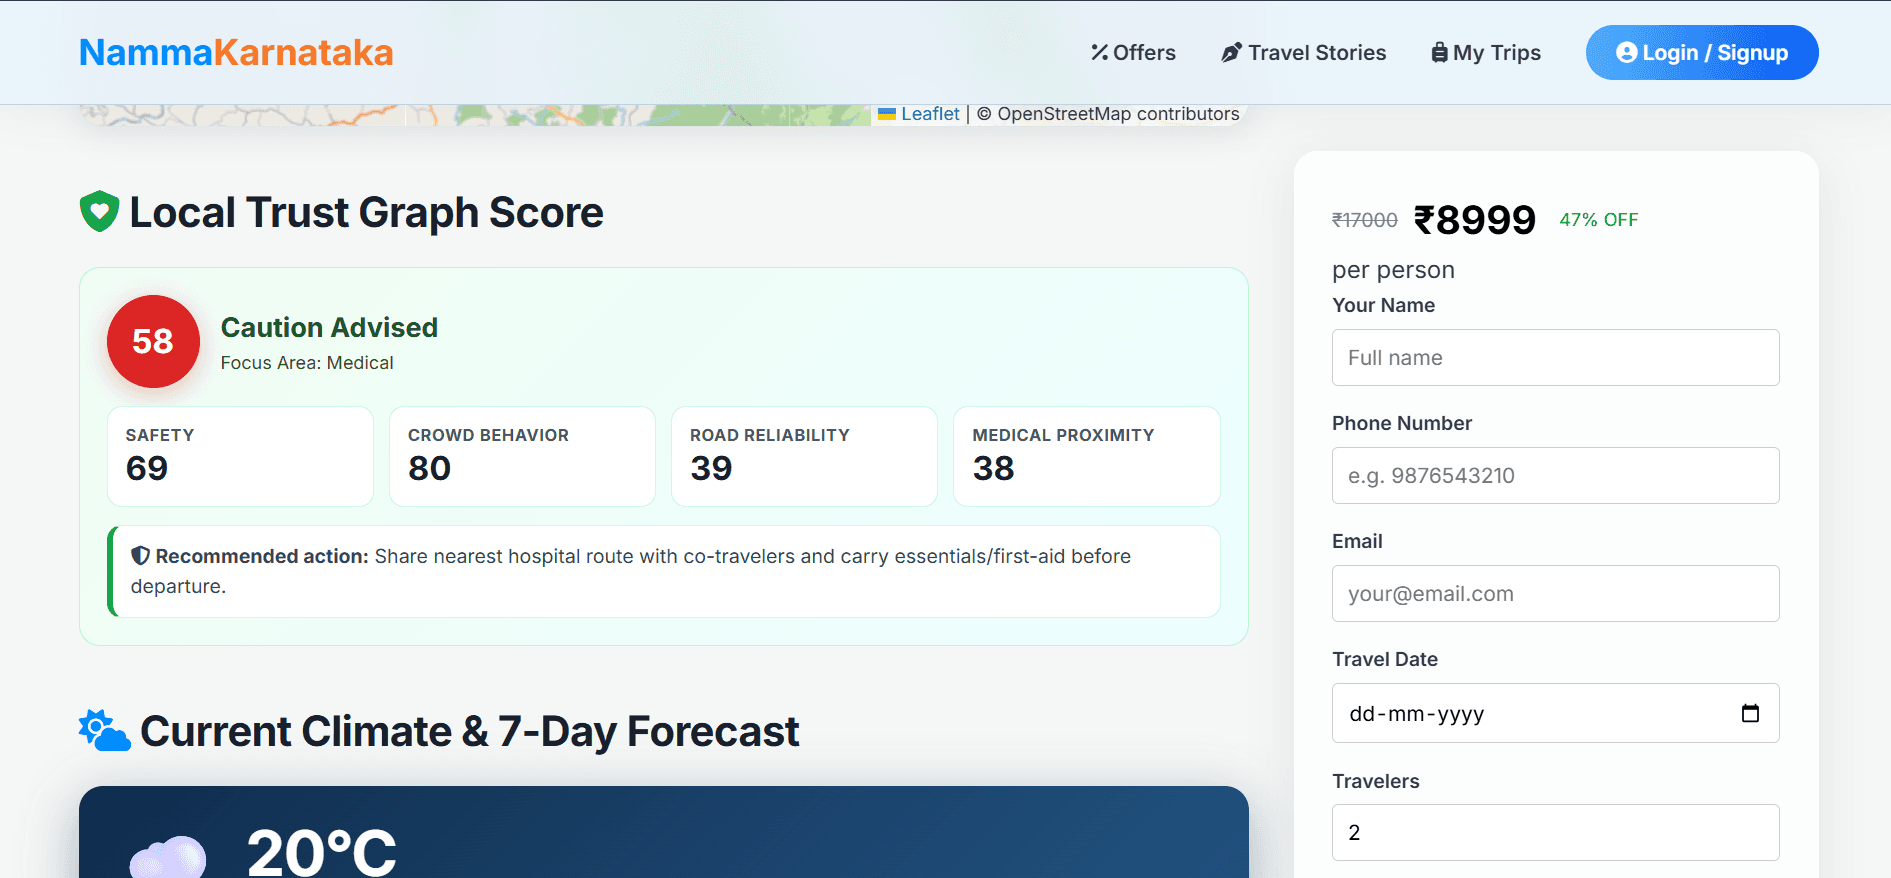Click the NammaKarnataka logo
This screenshot has height=878, width=1891.
click(236, 52)
